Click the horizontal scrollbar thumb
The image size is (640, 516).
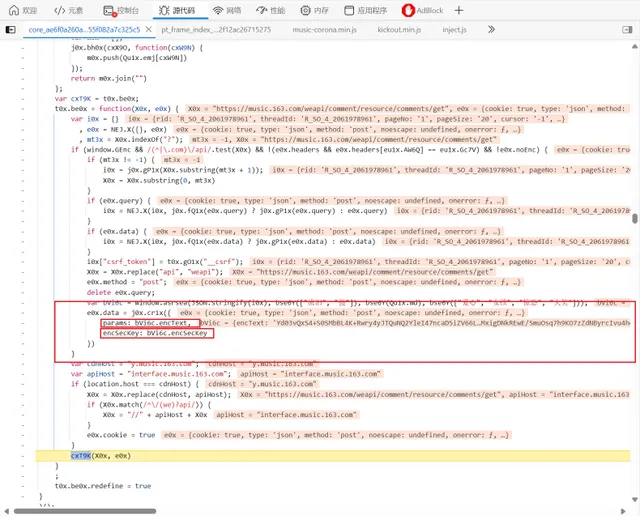tap(85, 511)
